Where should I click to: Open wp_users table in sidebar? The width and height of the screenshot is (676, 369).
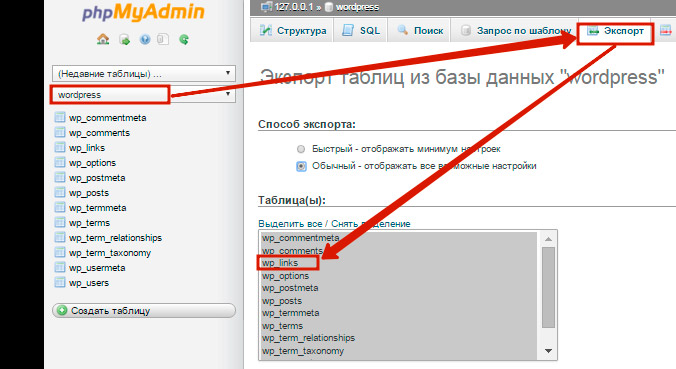pyautogui.click(x=89, y=283)
